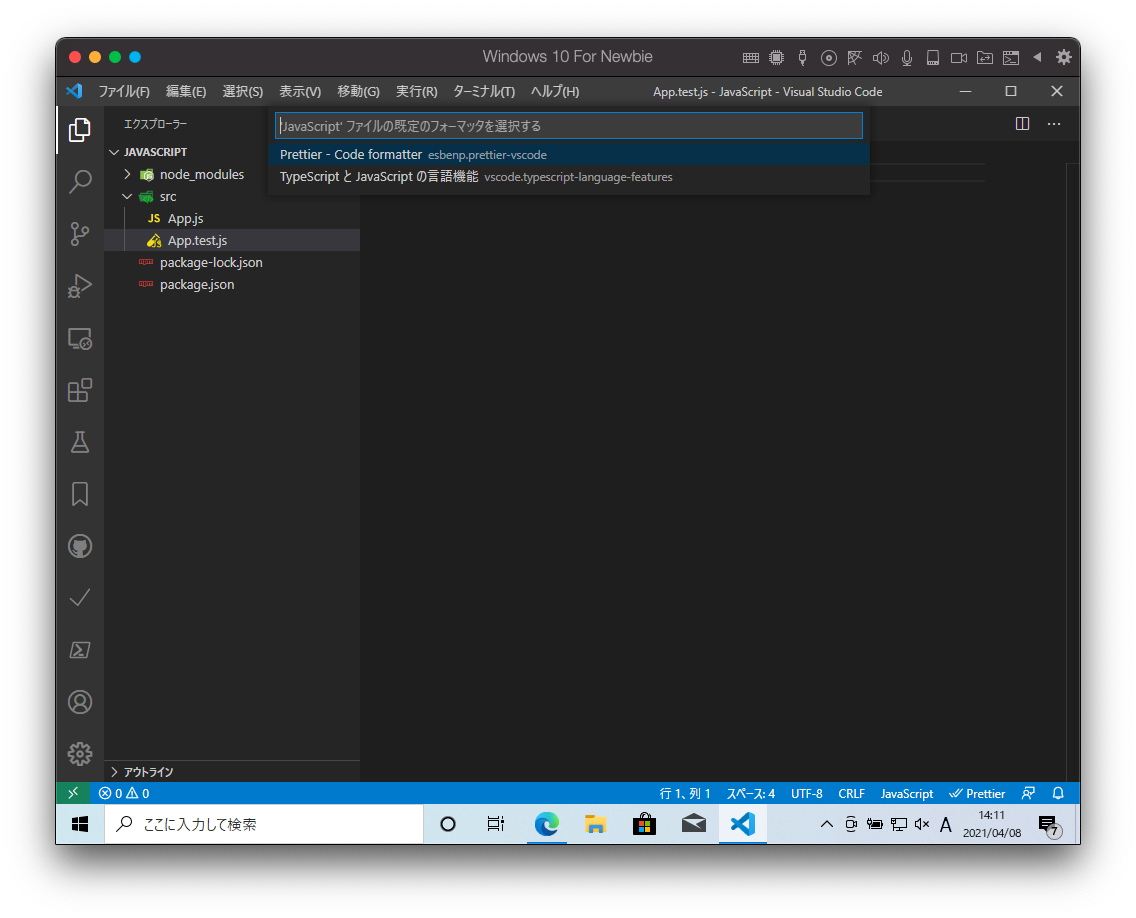Open the Mail app from the taskbar
Viewport: 1136px width, 918px height.
pyautogui.click(x=693, y=825)
